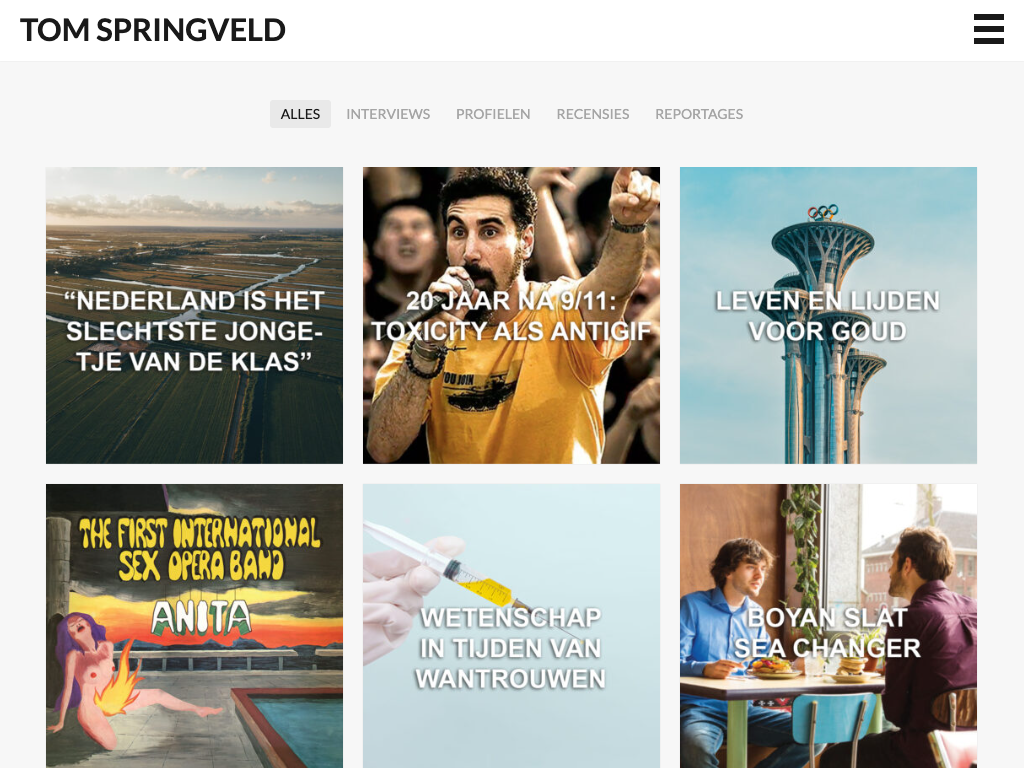
Task: Switch to the Profielen filter tab
Action: (x=493, y=114)
